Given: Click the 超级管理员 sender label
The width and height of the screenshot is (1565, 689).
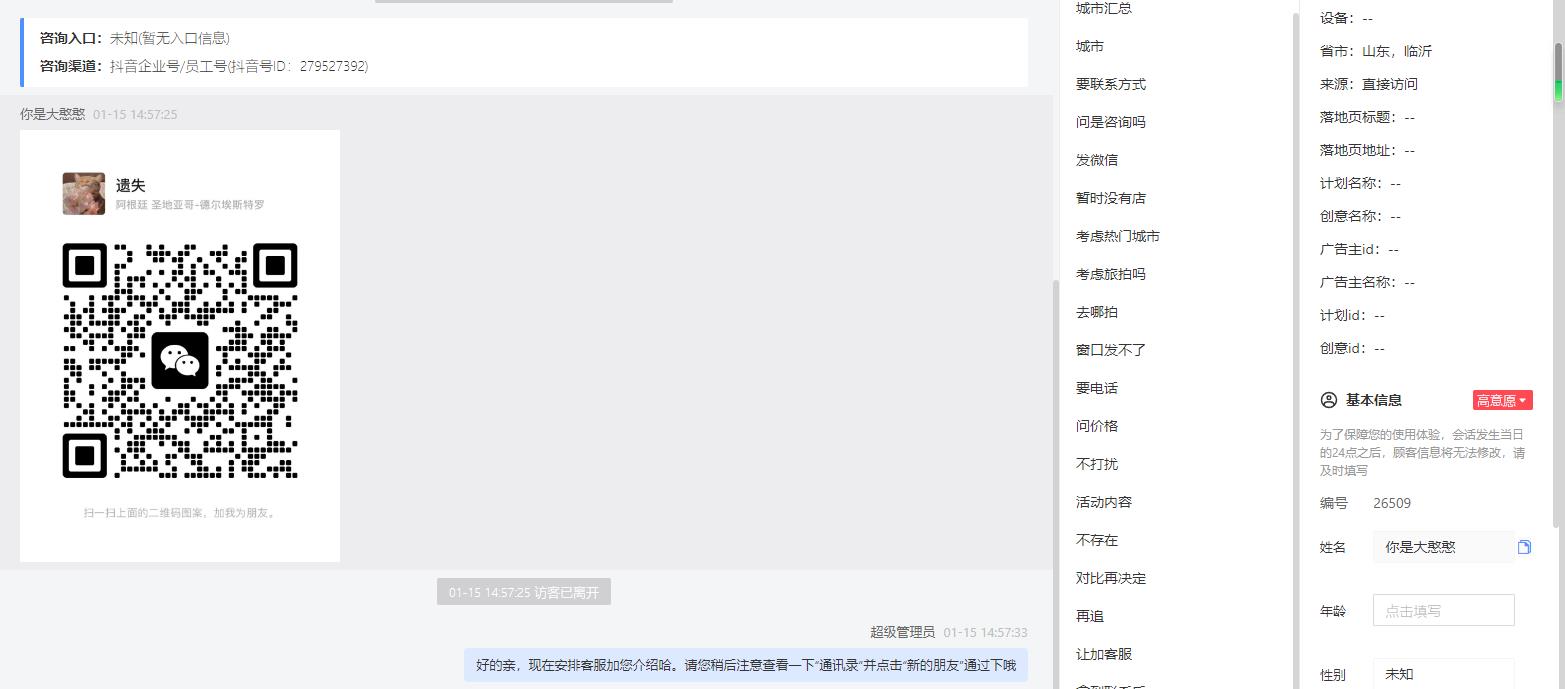Looking at the screenshot, I should point(902,632).
